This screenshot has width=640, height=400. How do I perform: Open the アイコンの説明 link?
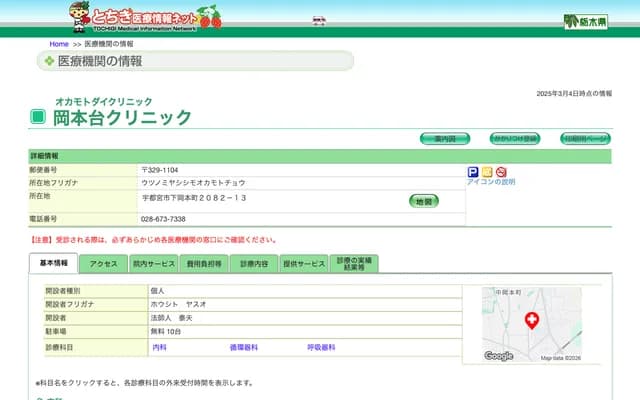coord(491,182)
